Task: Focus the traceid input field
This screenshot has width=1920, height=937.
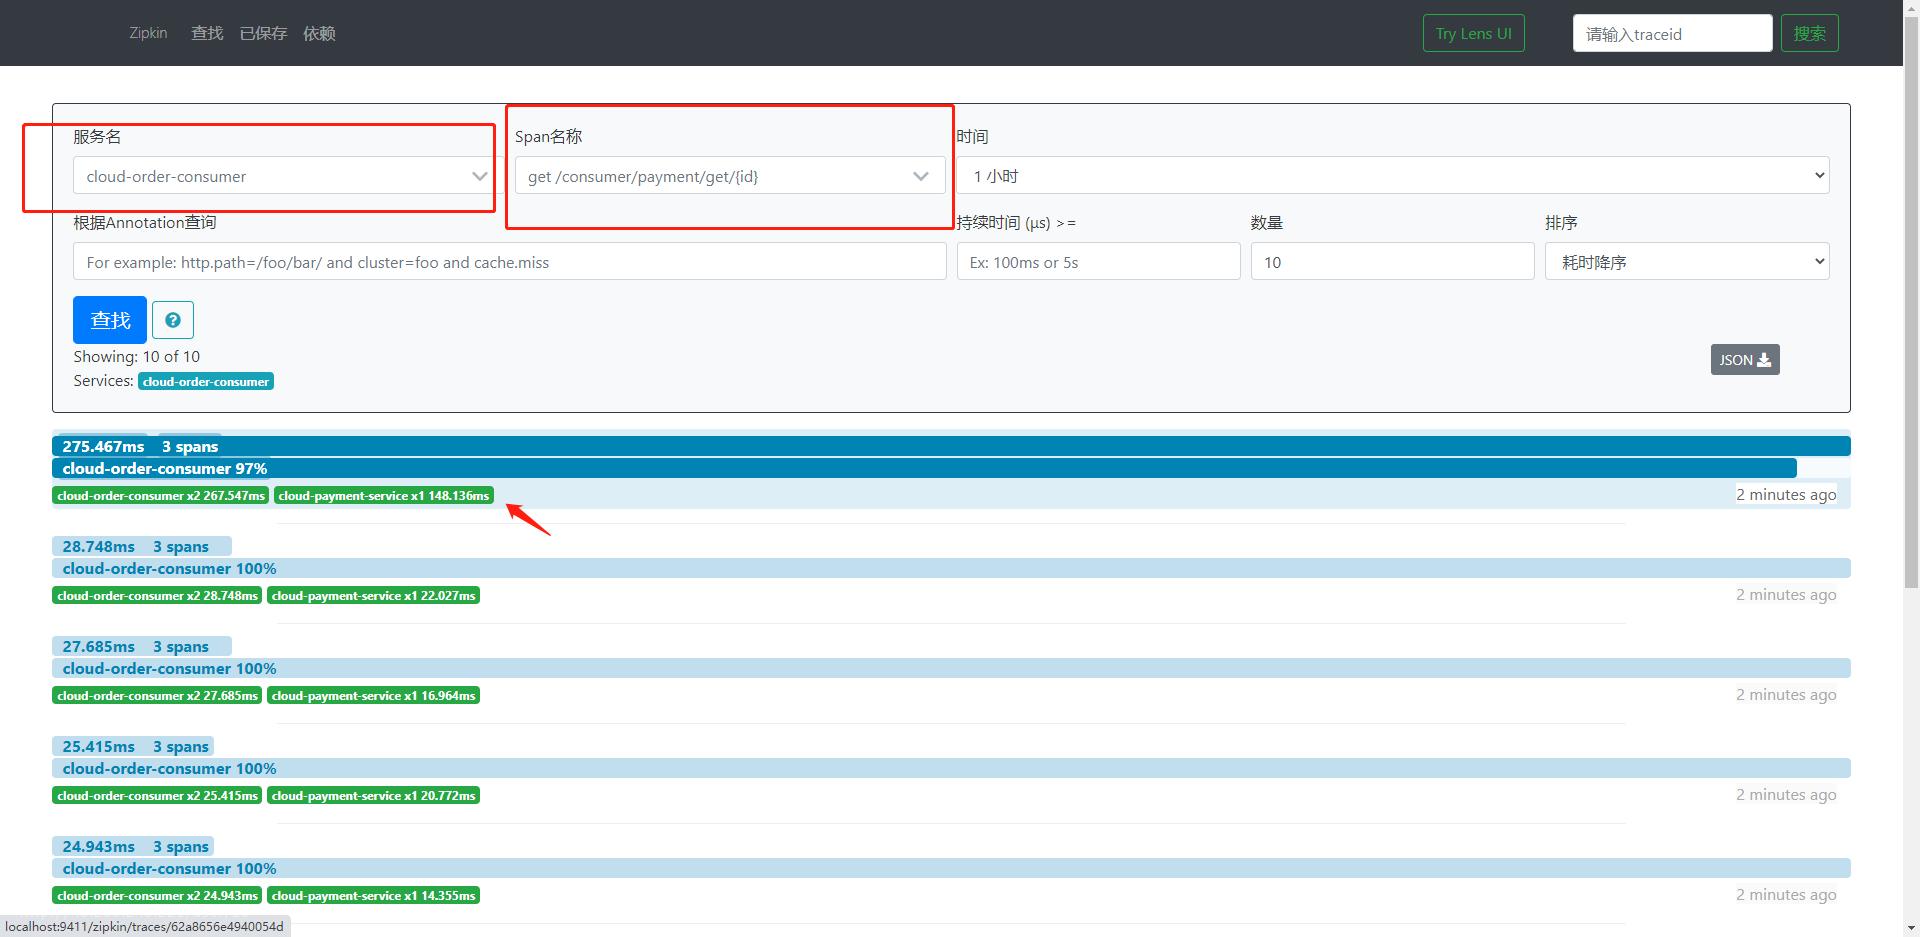Action: pyautogui.click(x=1673, y=33)
